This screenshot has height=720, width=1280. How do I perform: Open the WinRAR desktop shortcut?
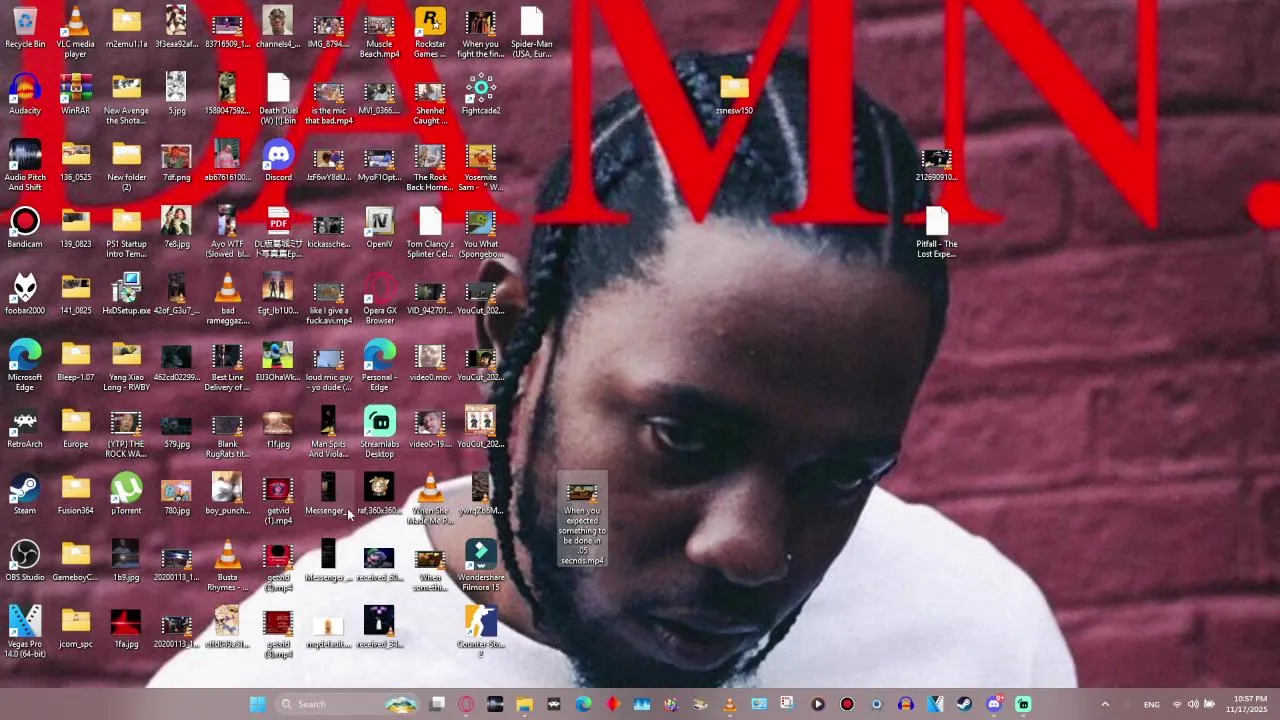click(x=76, y=95)
